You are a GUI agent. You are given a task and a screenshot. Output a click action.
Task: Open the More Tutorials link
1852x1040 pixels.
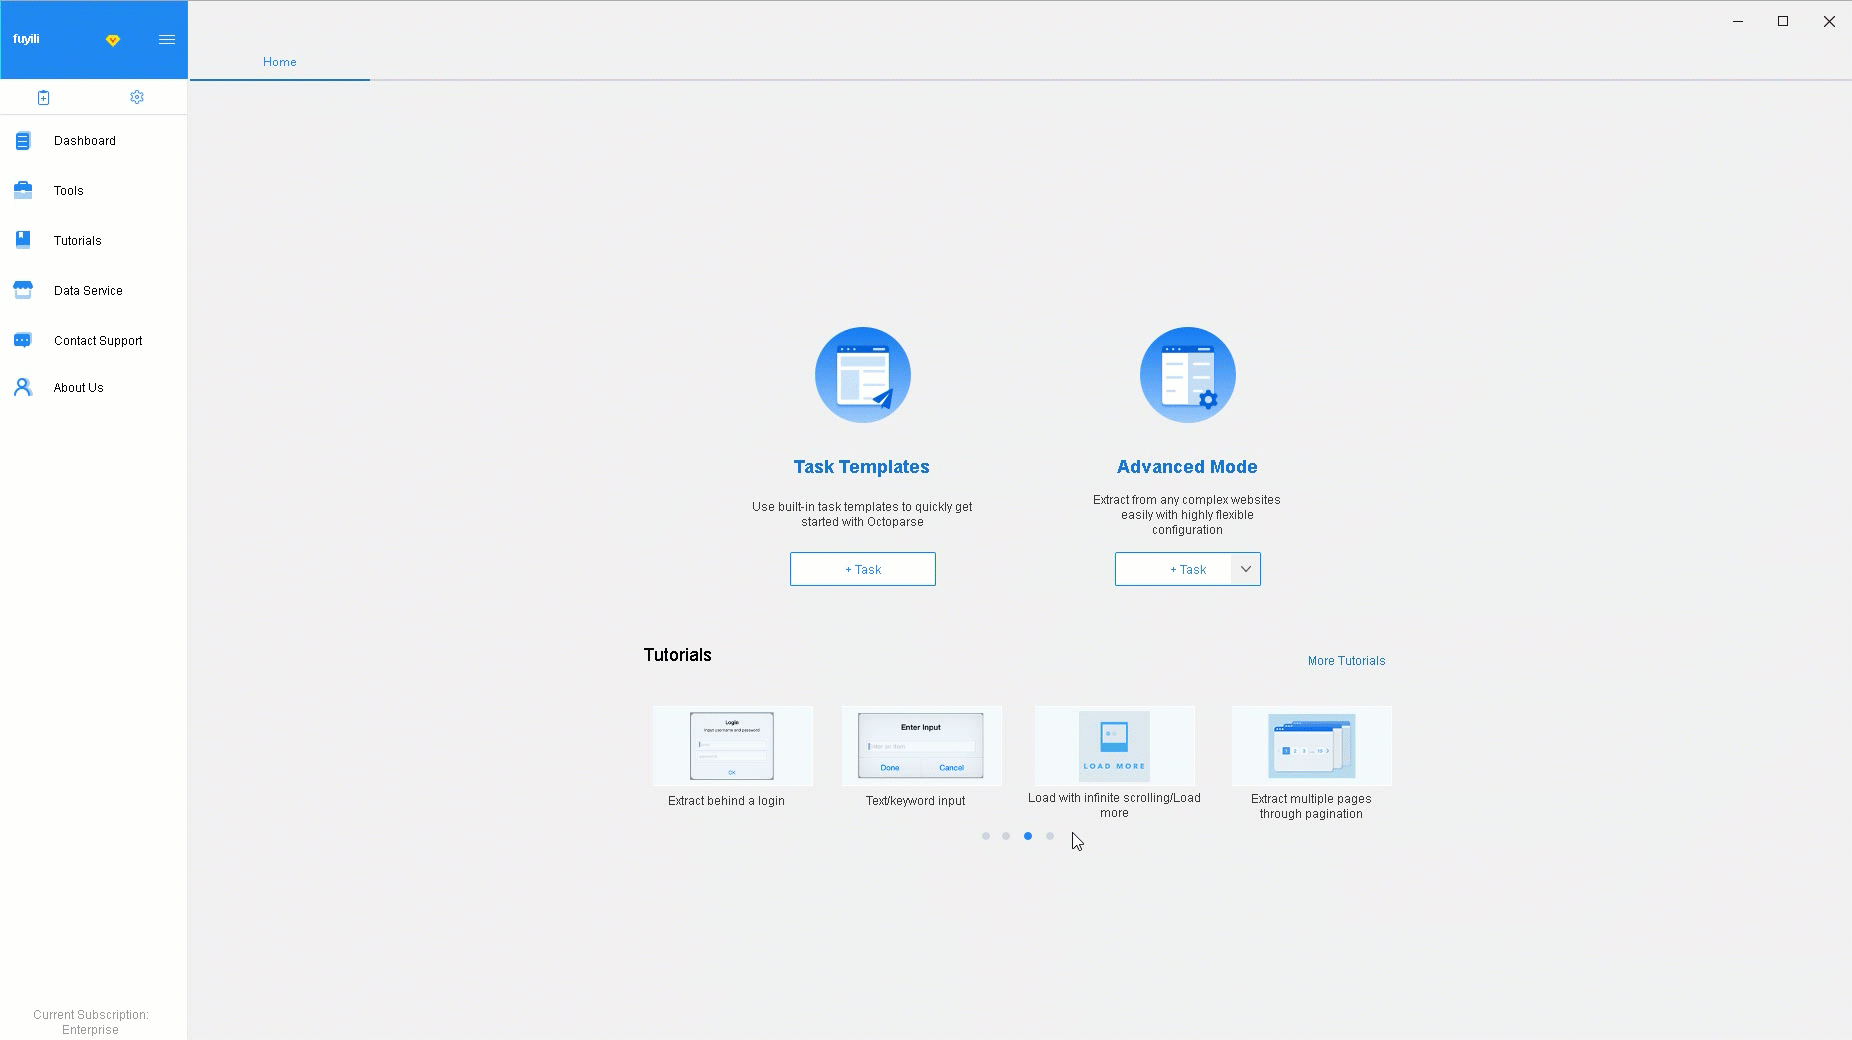(1346, 661)
